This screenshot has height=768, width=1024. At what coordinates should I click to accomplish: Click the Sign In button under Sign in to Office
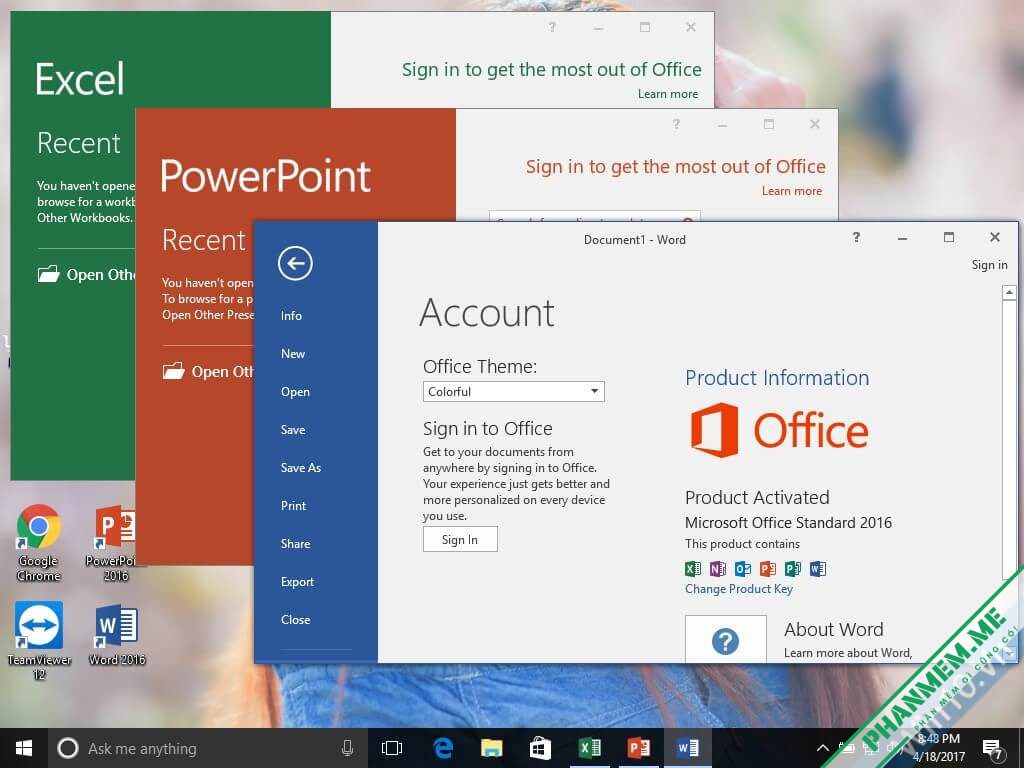point(460,539)
